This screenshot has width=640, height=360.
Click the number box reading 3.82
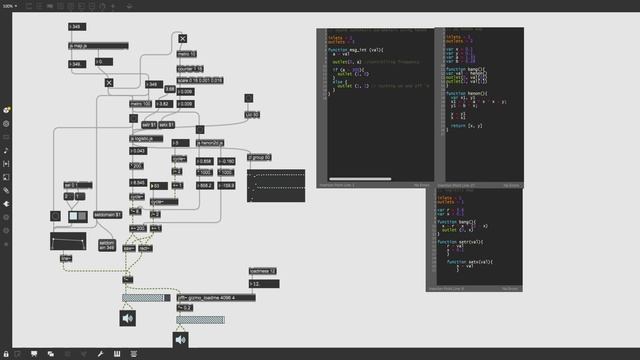tap(164, 104)
